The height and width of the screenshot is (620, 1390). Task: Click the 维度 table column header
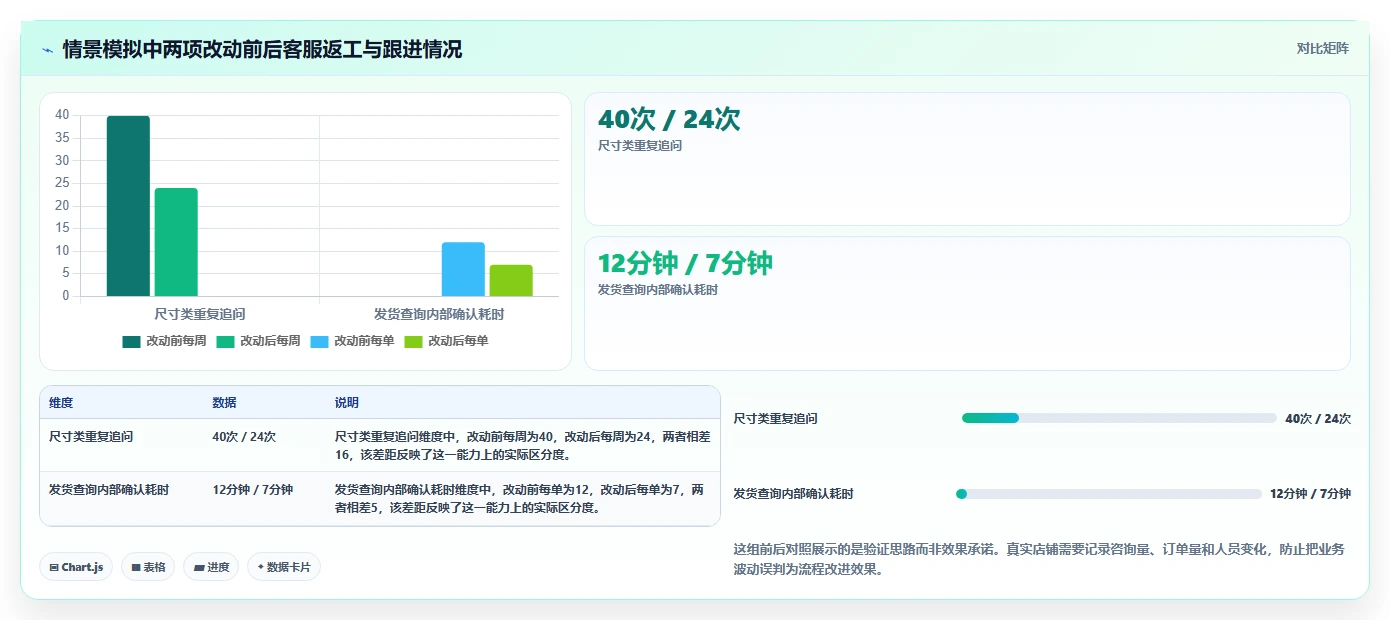tap(61, 403)
